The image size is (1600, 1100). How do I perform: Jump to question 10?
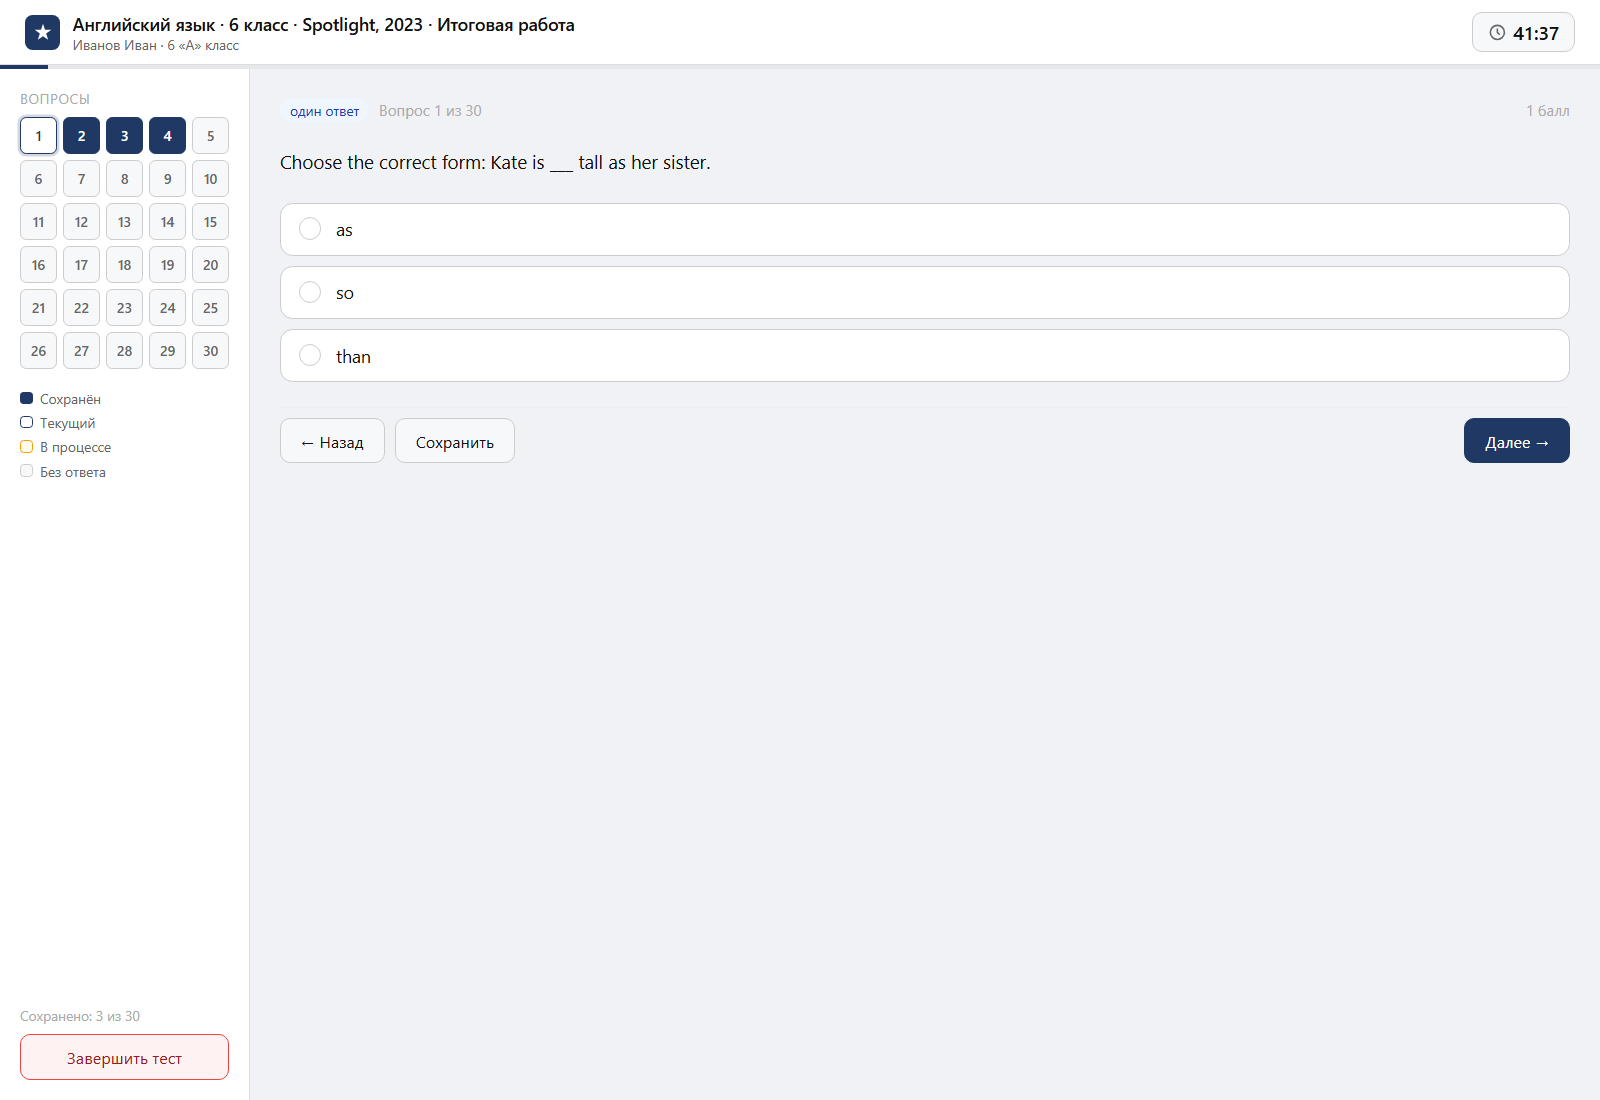tap(210, 179)
